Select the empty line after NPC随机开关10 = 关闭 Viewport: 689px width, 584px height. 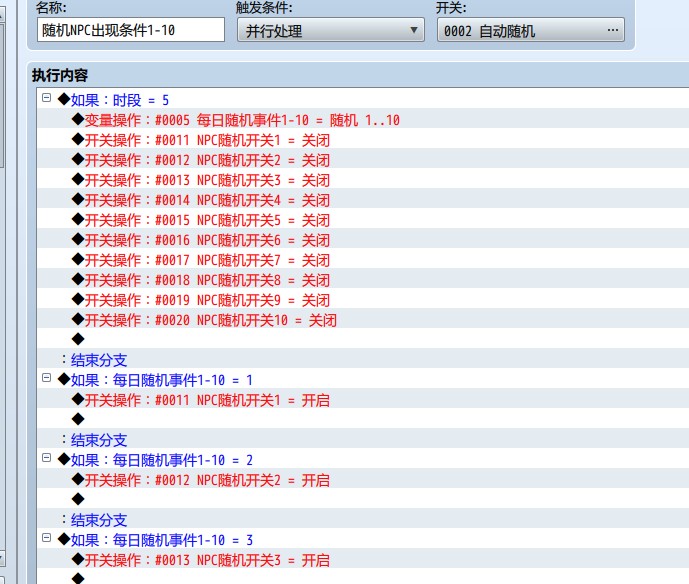(x=363, y=339)
